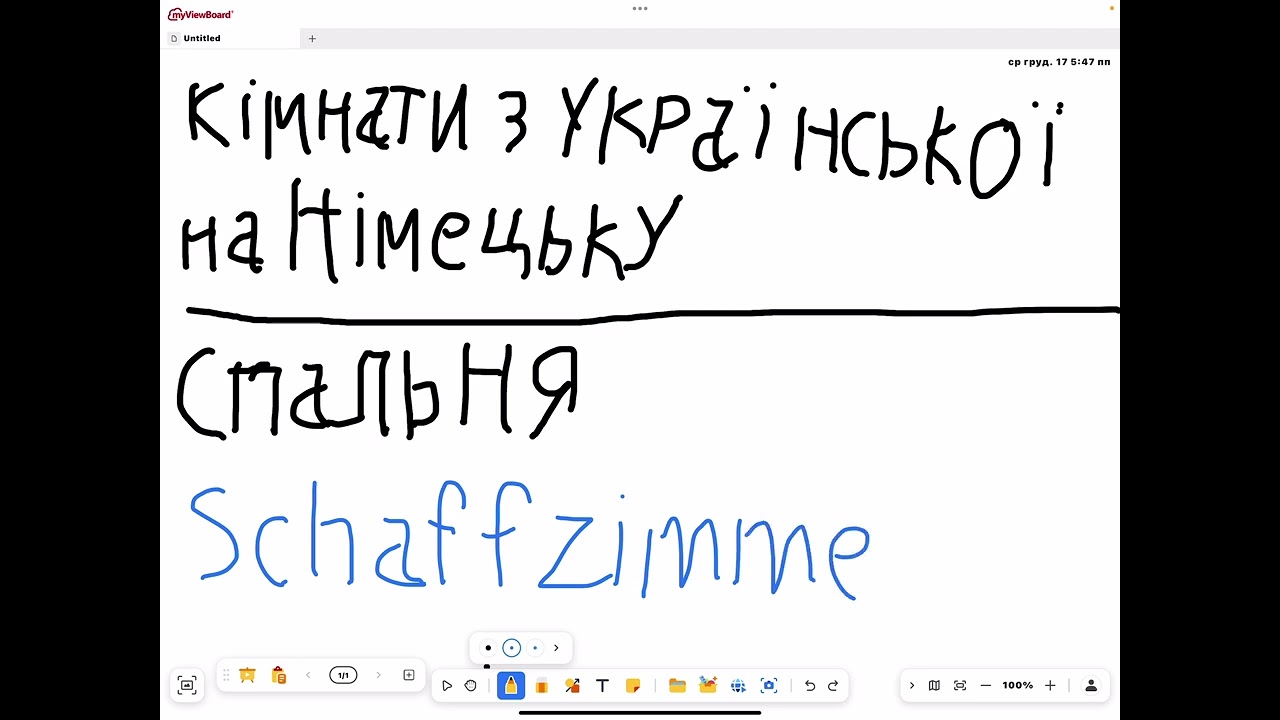Click the myViewBoard logo
The height and width of the screenshot is (720, 1280).
click(x=201, y=14)
